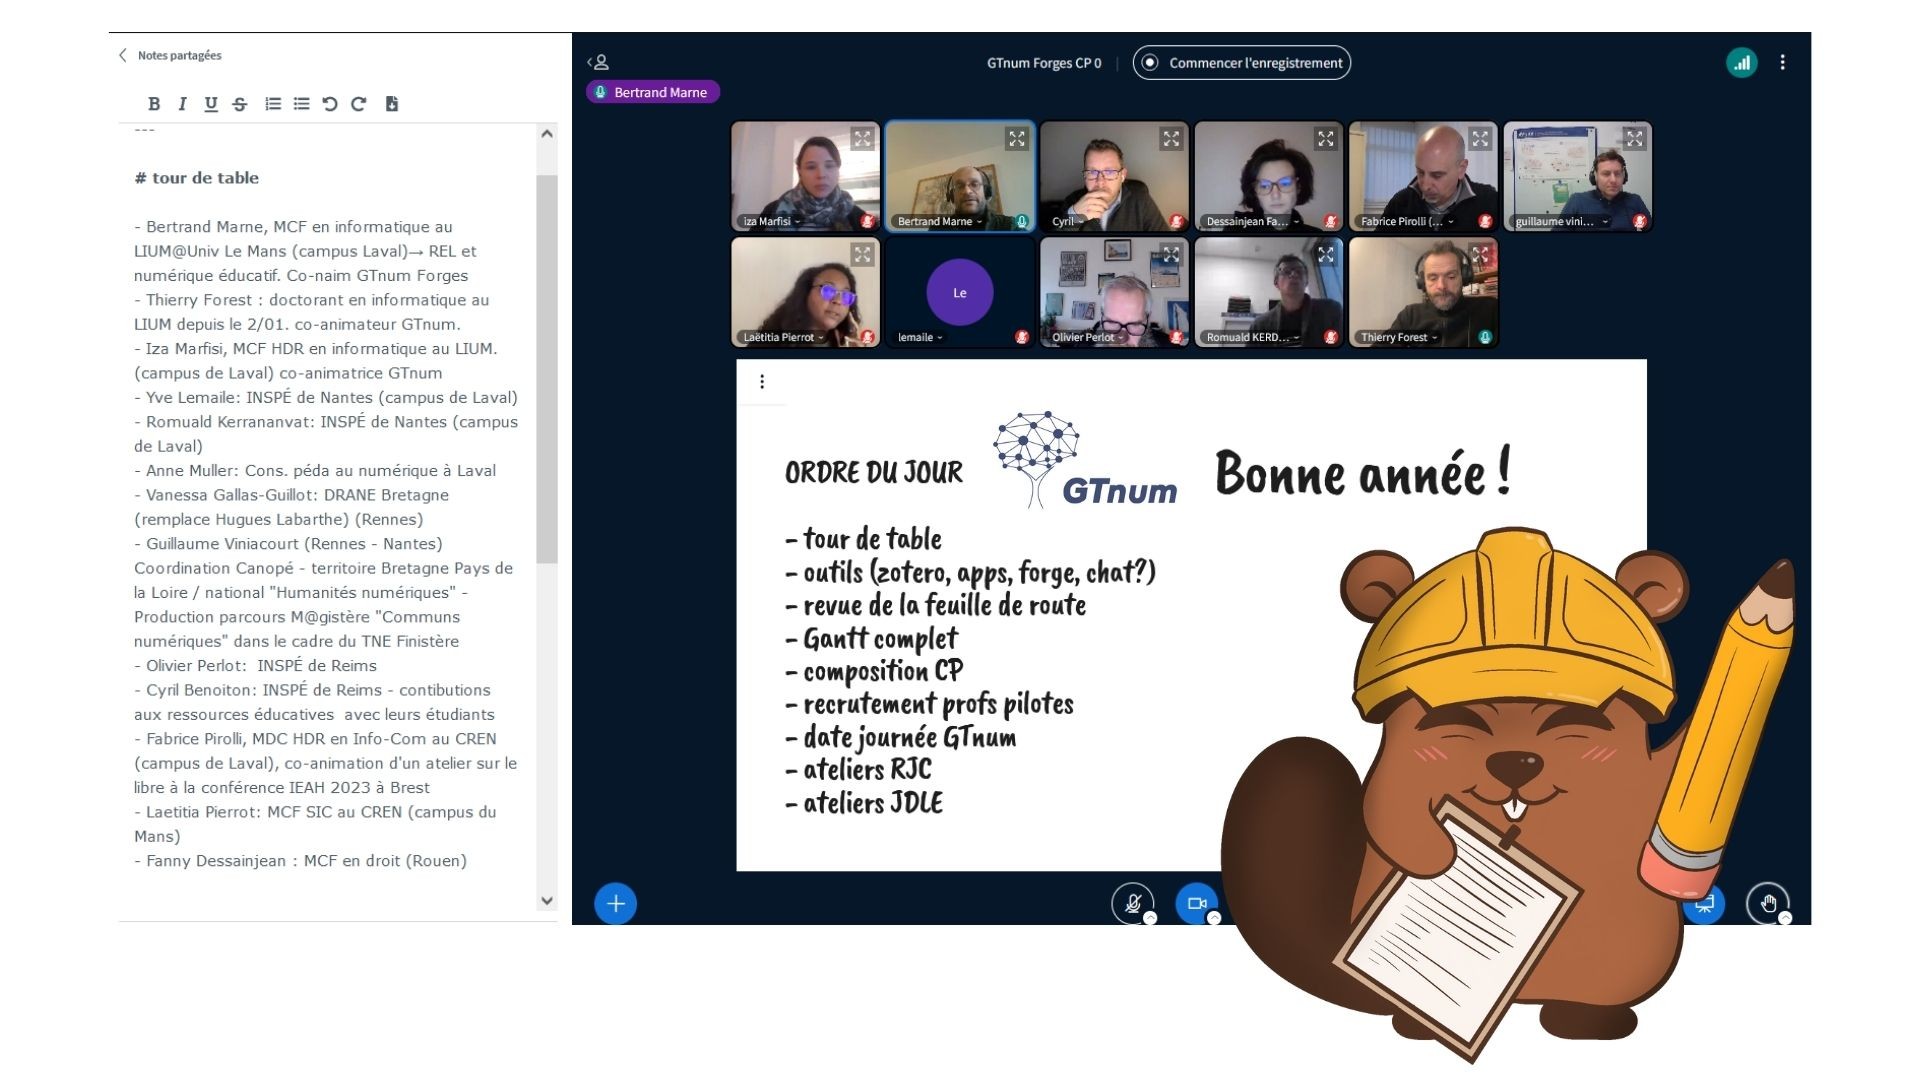The height and width of the screenshot is (1080, 1920).
Task: Open iza Marfisi name dropdown
Action: 771,222
